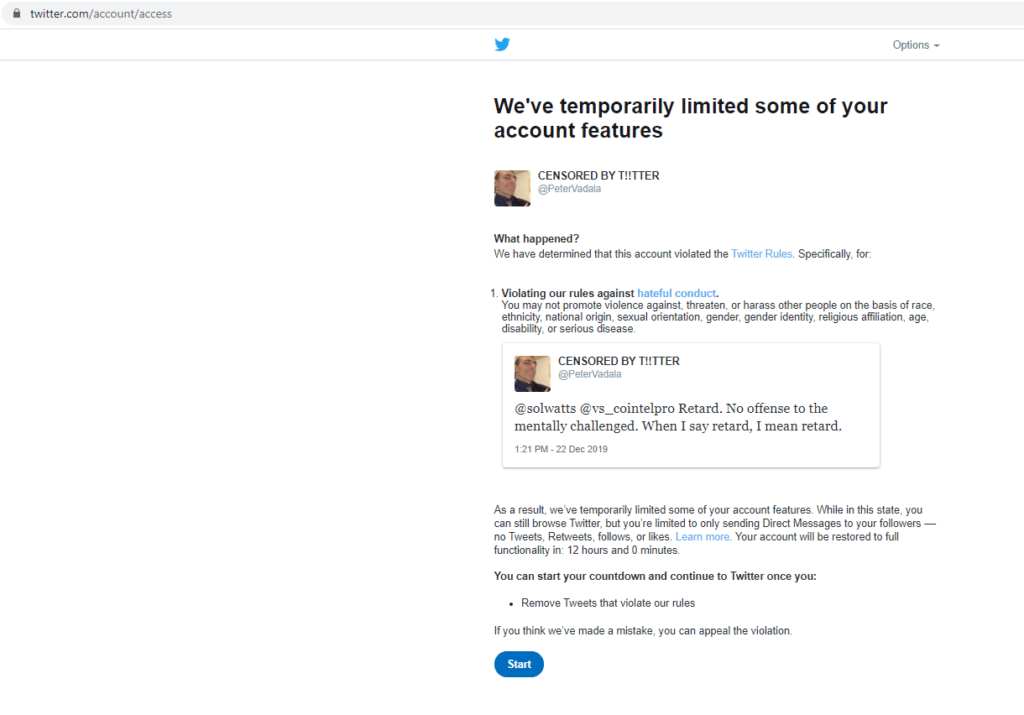Click the display name in the tweet card

coord(618,361)
